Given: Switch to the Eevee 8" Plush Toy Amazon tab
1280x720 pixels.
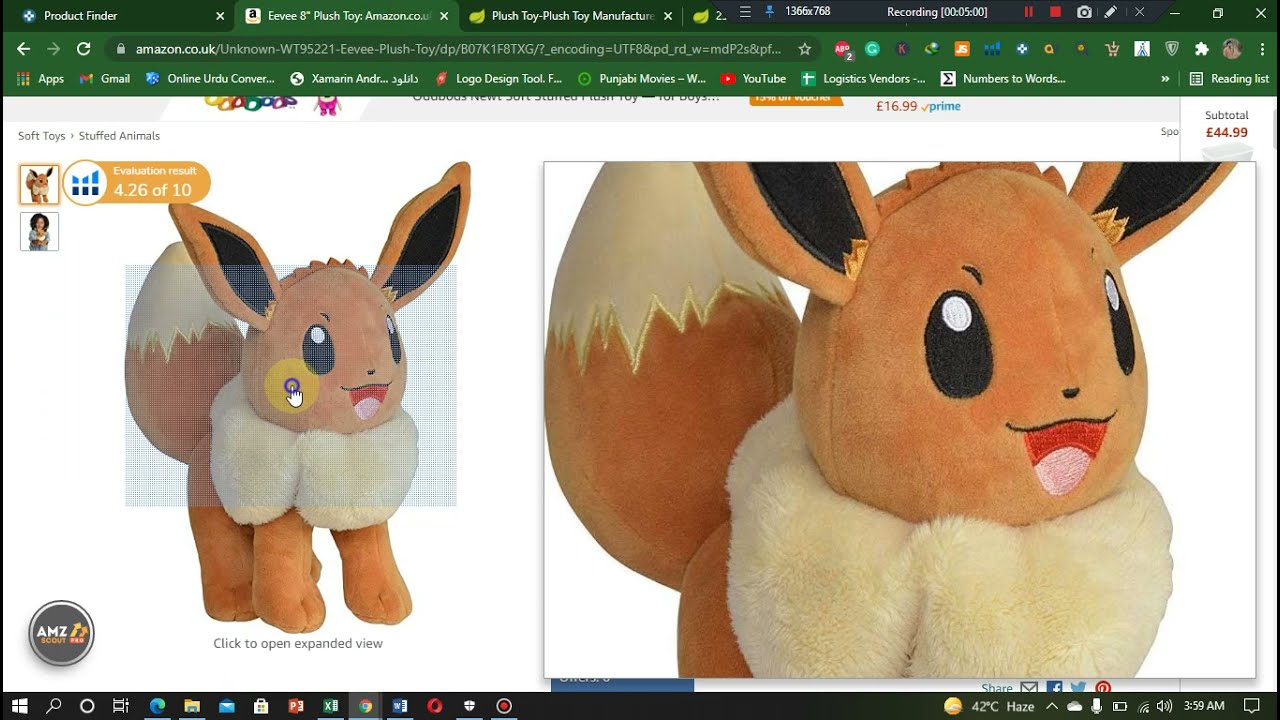Looking at the screenshot, I should (348, 16).
